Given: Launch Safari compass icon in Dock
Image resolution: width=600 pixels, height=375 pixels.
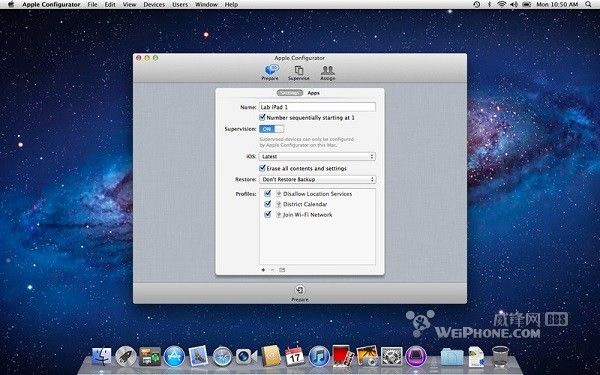Looking at the screenshot, I should pos(222,356).
